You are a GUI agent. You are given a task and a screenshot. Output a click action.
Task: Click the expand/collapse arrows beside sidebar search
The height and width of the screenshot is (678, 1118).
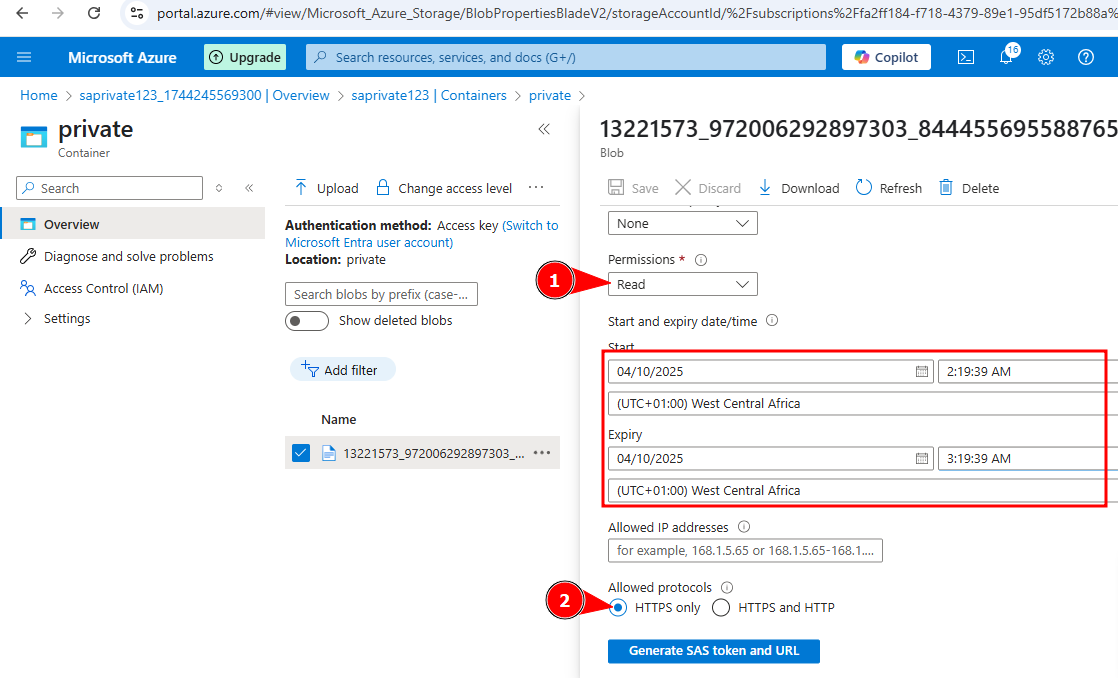tap(219, 188)
